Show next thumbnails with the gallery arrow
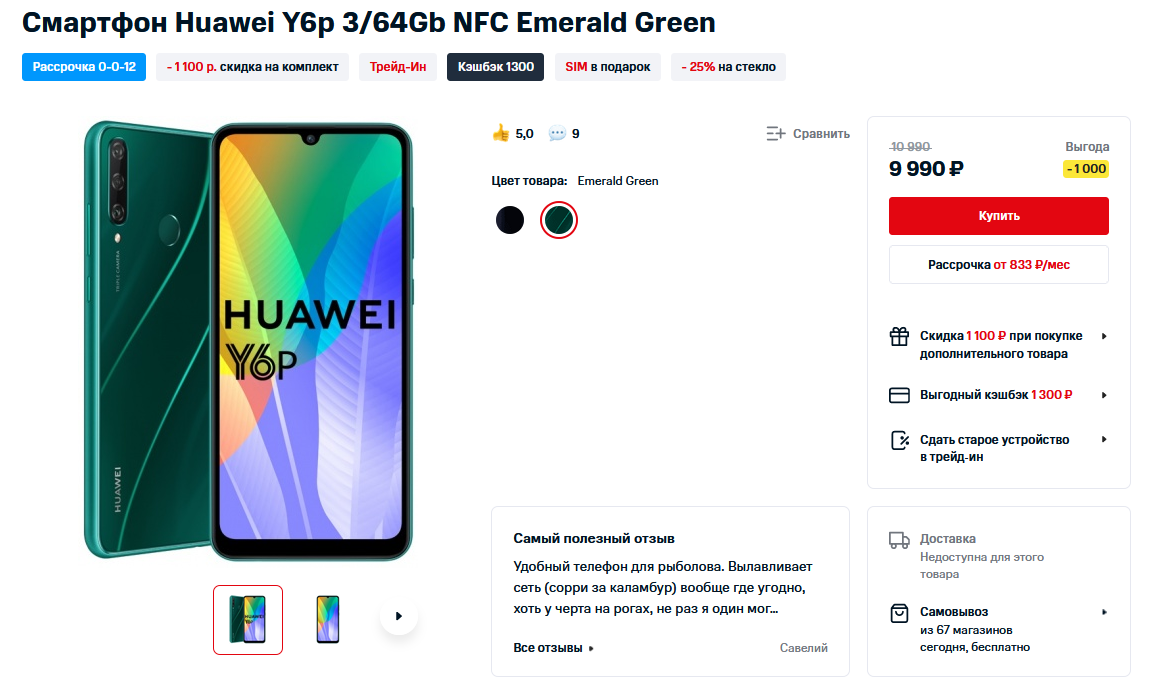Image resolution: width=1149 pixels, height=691 pixels. coord(399,616)
